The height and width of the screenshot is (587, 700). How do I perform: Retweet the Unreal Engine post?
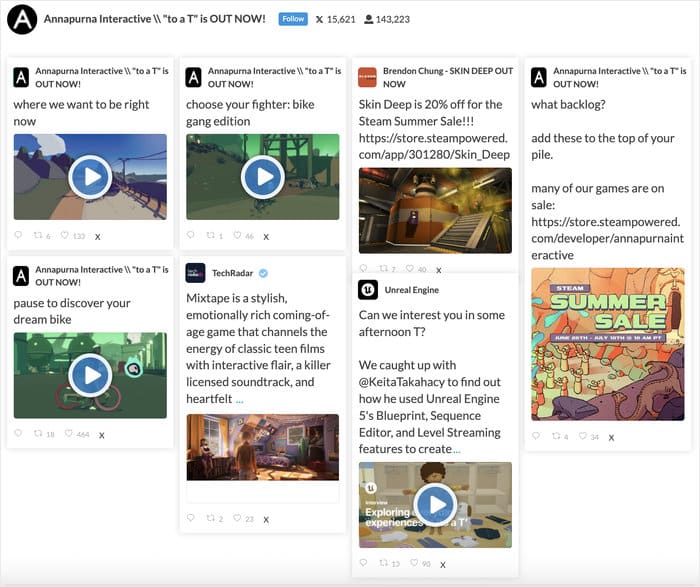pyautogui.click(x=383, y=562)
